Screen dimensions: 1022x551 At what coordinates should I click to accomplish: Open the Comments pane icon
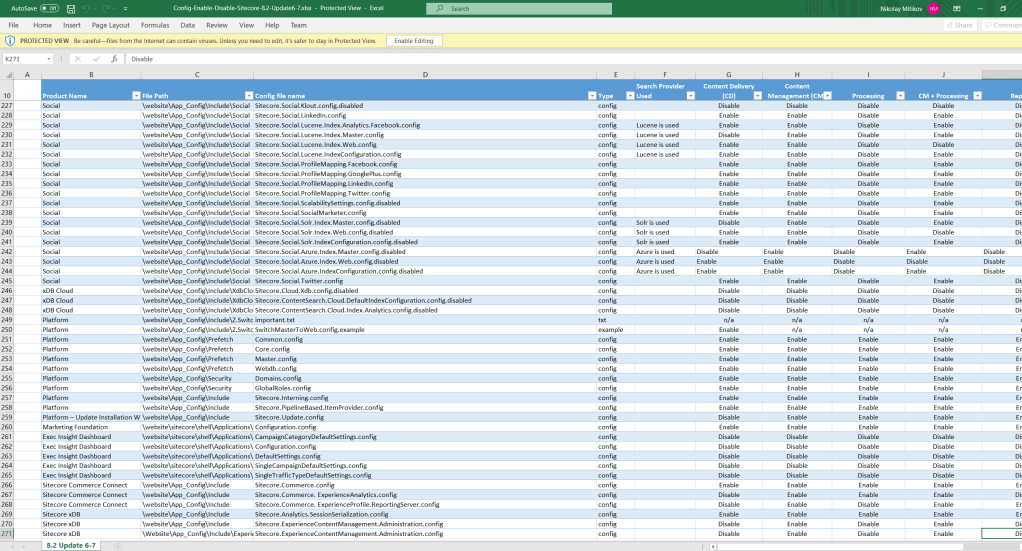point(1003,25)
